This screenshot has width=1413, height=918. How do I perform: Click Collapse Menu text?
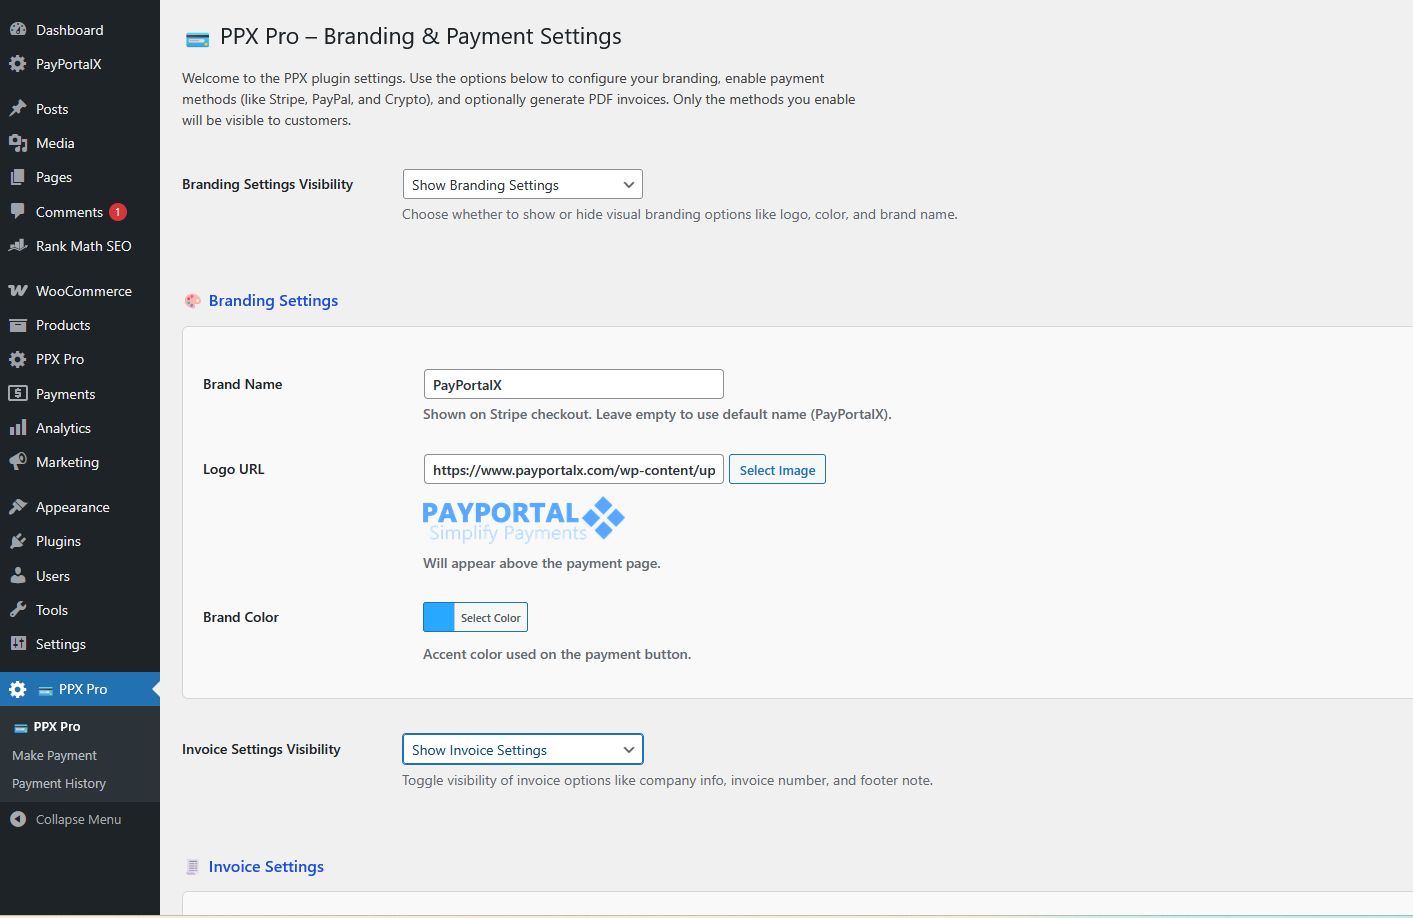[79, 819]
